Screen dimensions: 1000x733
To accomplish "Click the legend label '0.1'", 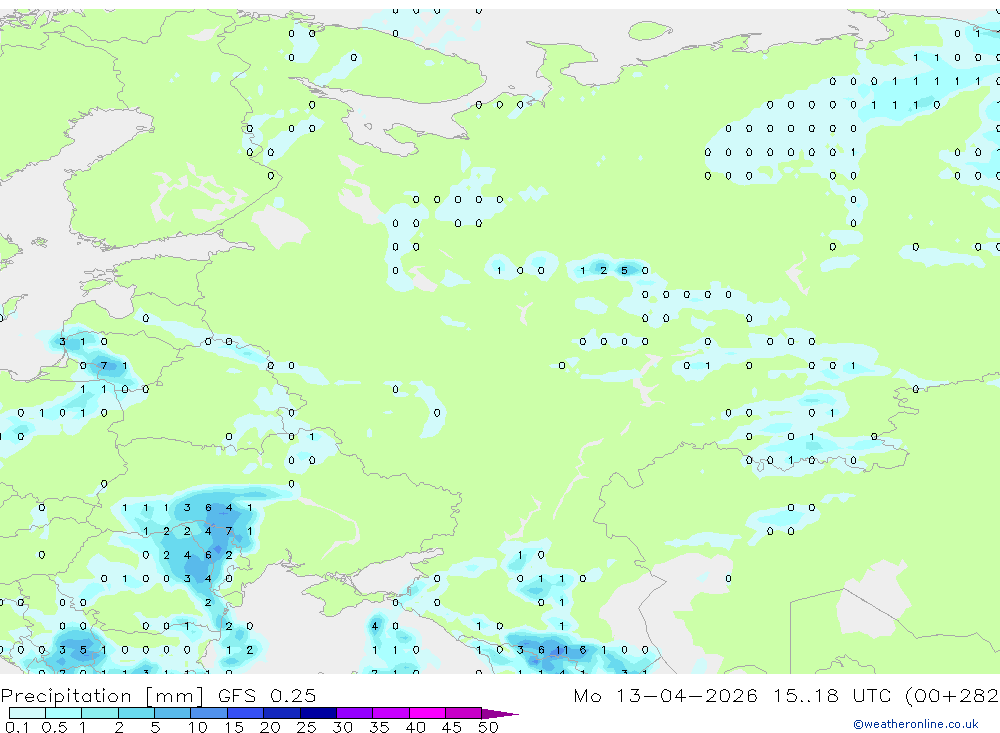I will (x=17, y=727).
